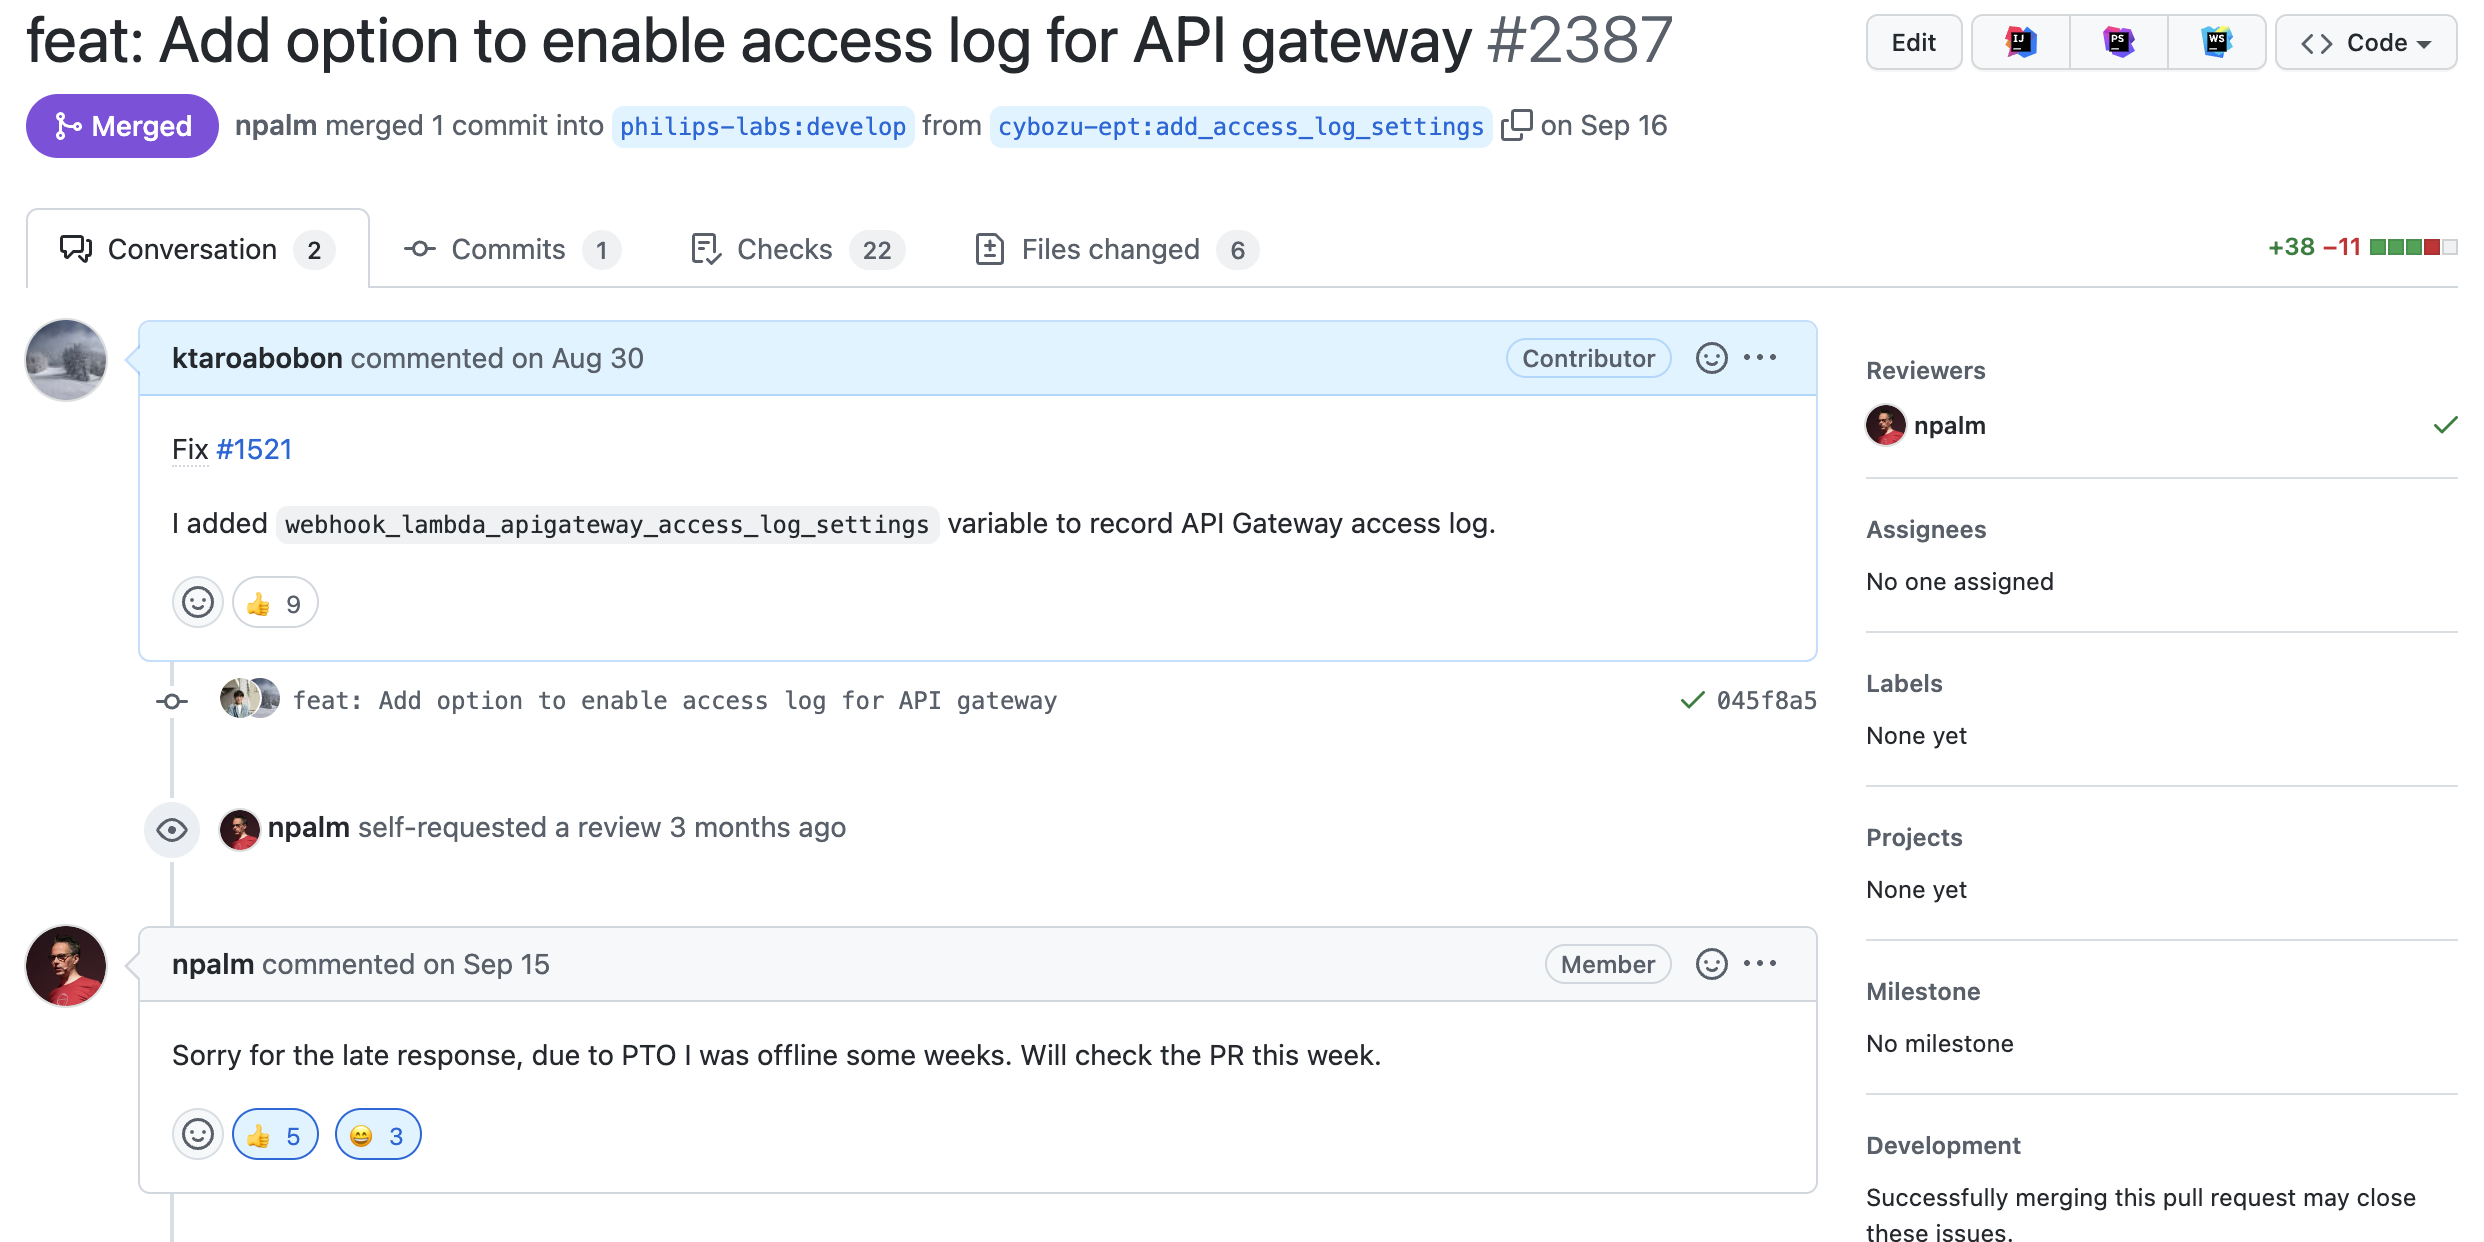Image resolution: width=2484 pixels, height=1242 pixels.
Task: Copy head branch name icon
Action: coord(1516,125)
